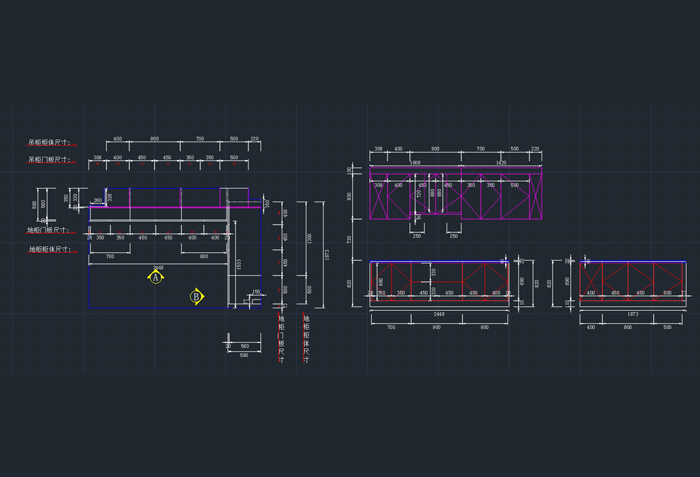700x477 pixels.
Task: Select the red base cabinet elevation in the middle
Action: pyautogui.click(x=438, y=279)
